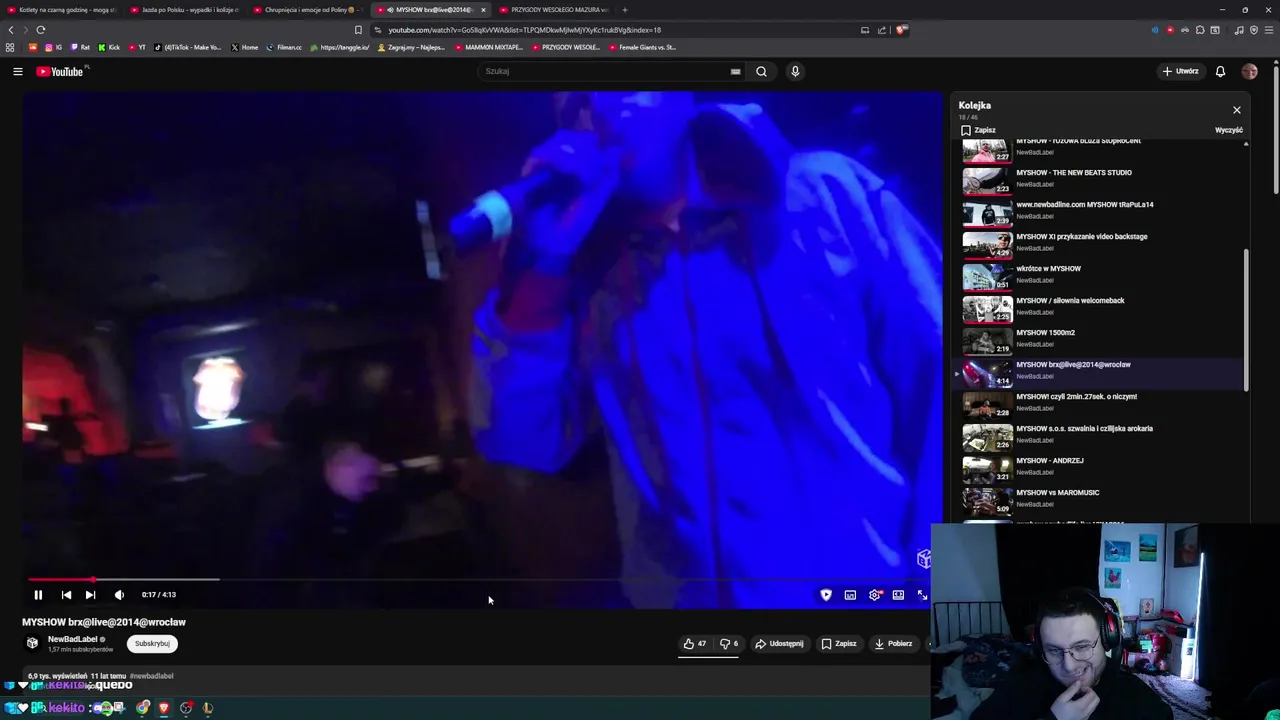
Task: Close the Kolejka queue panel
Action: tap(1237, 110)
